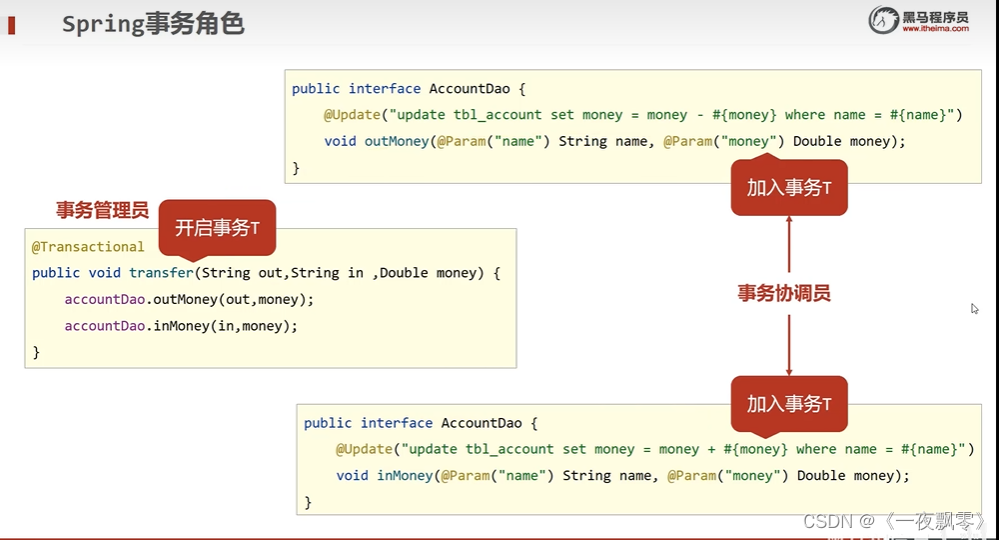This screenshot has width=999, height=540.
Task: Click the @Transactional annotation text
Action: coord(88,247)
